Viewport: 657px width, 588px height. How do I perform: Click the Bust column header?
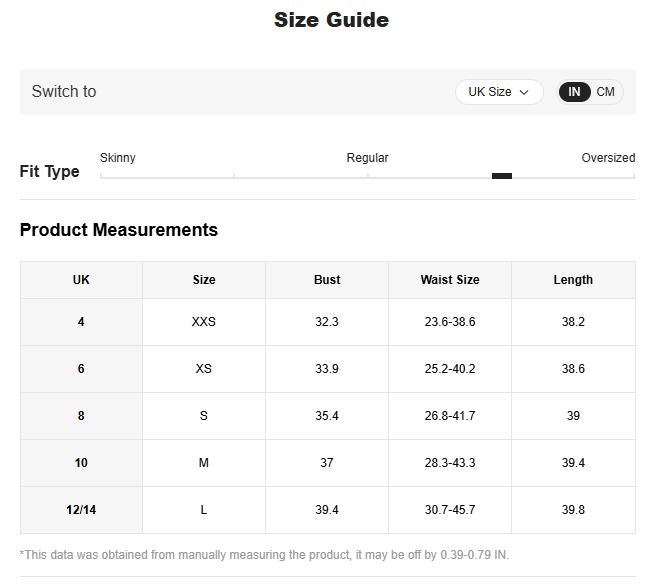point(327,280)
